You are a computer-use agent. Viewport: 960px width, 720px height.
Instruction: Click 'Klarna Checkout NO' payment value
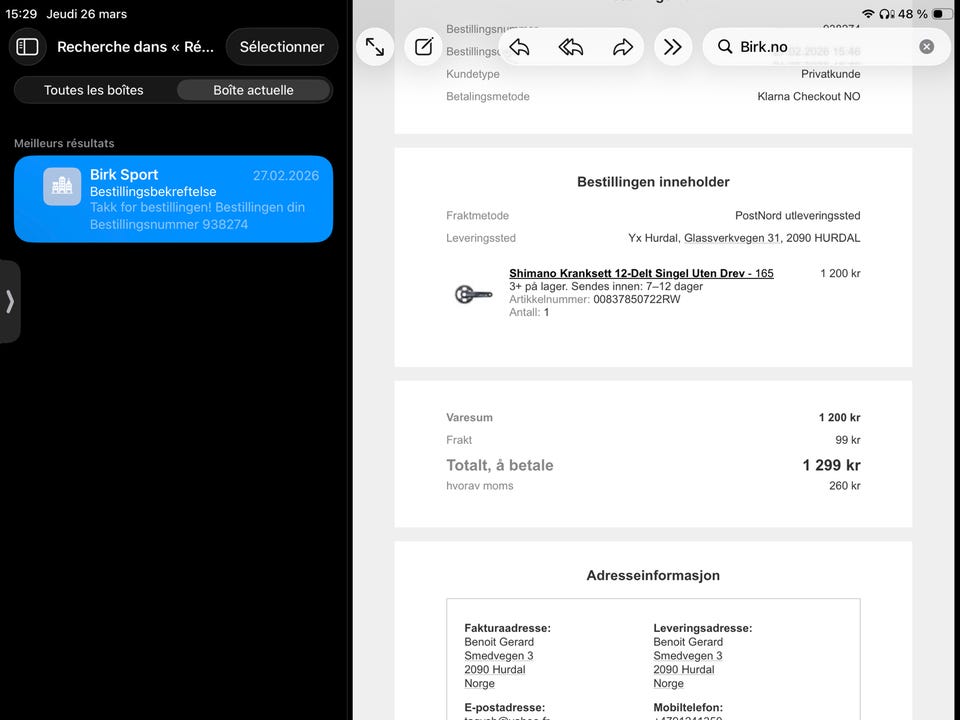(x=809, y=96)
